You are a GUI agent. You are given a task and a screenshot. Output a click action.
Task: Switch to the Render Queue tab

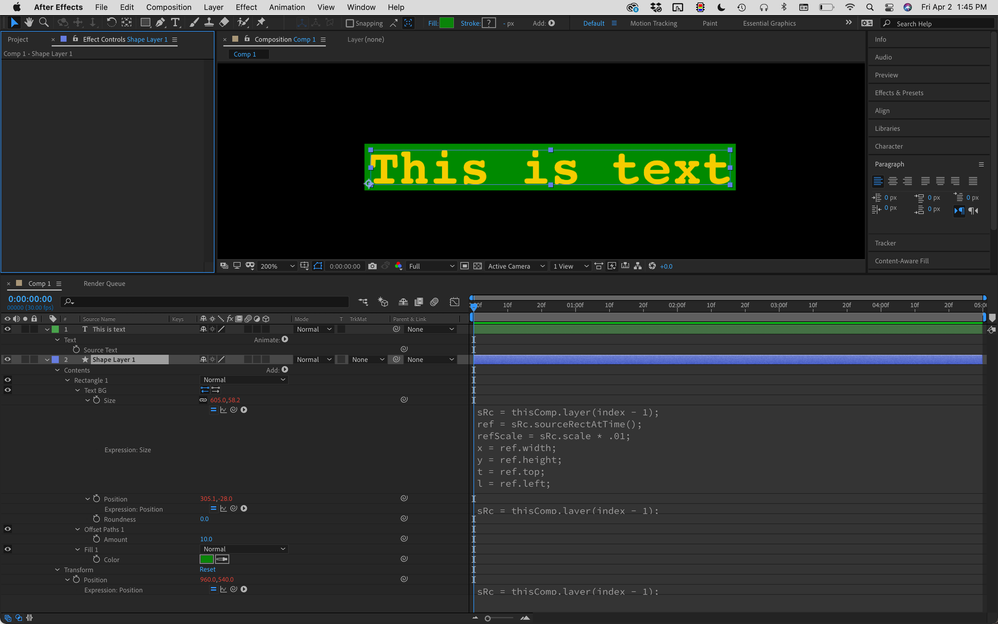104,284
